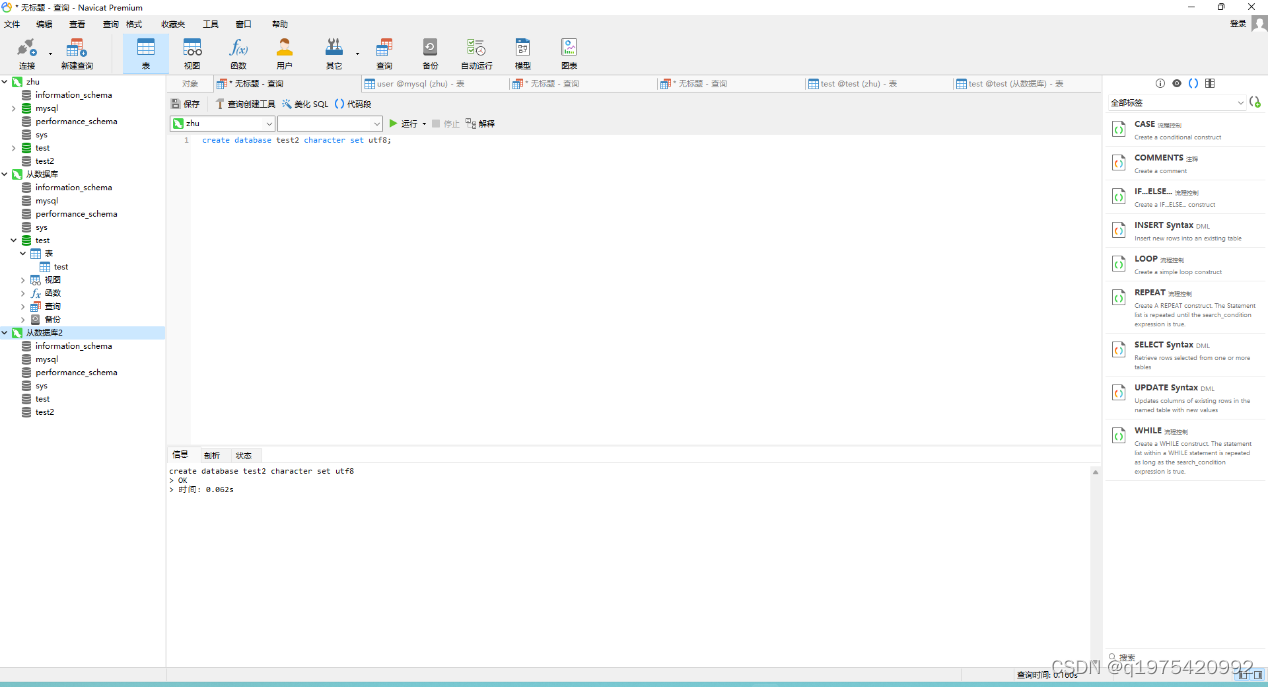Screen dimensions: 1268x687
Task: Click the 运行 run button
Action: 403,124
